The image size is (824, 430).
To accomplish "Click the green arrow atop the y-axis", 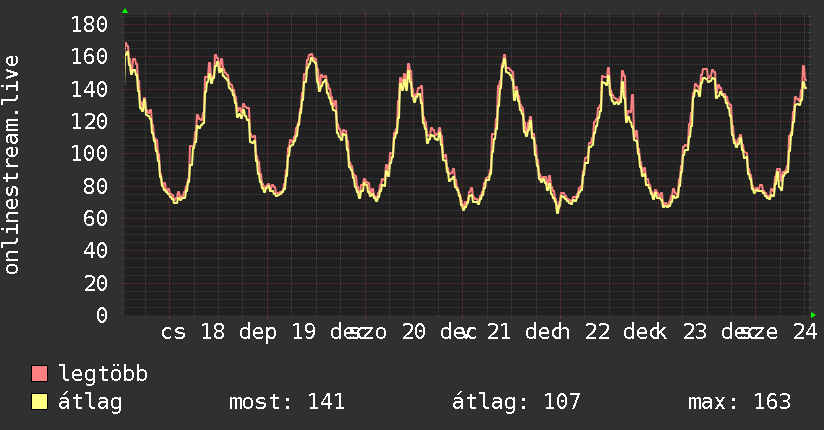I will (x=125, y=11).
